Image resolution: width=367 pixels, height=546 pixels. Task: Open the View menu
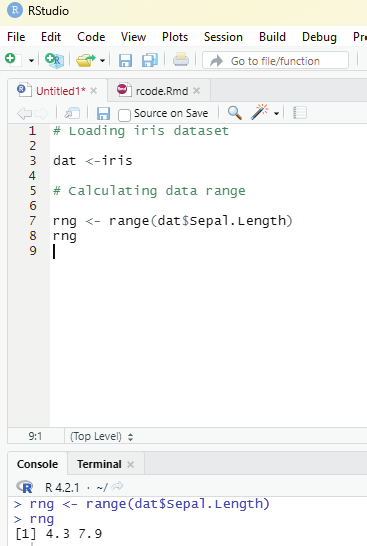(x=133, y=37)
